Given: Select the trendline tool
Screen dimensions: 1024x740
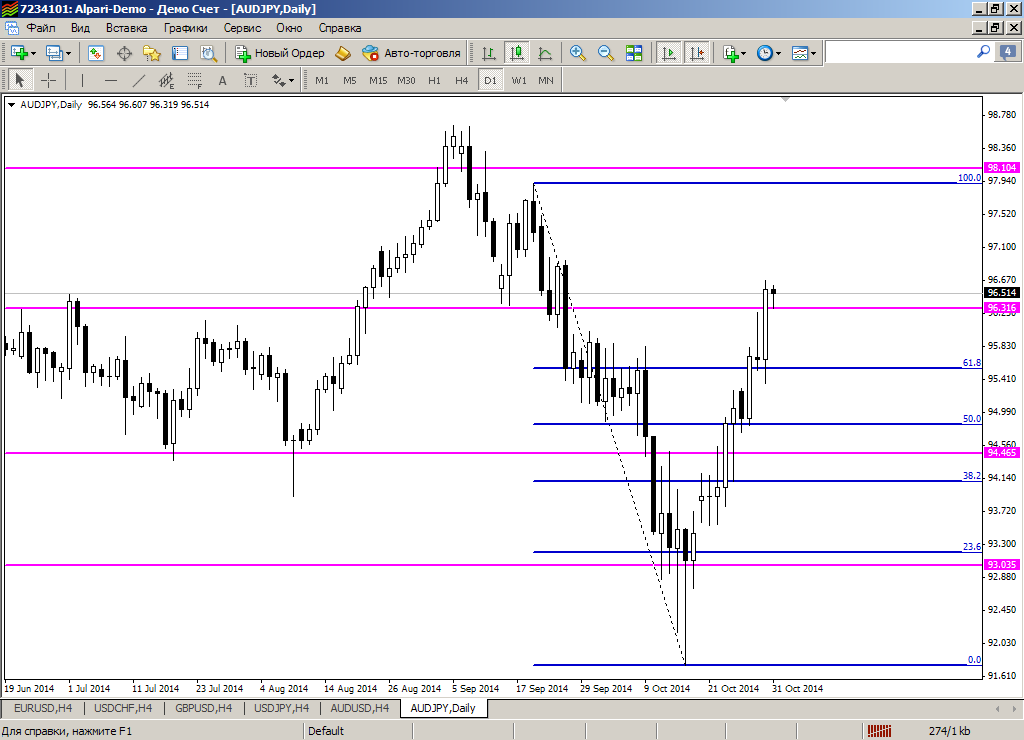Looking at the screenshot, I should click(138, 80).
